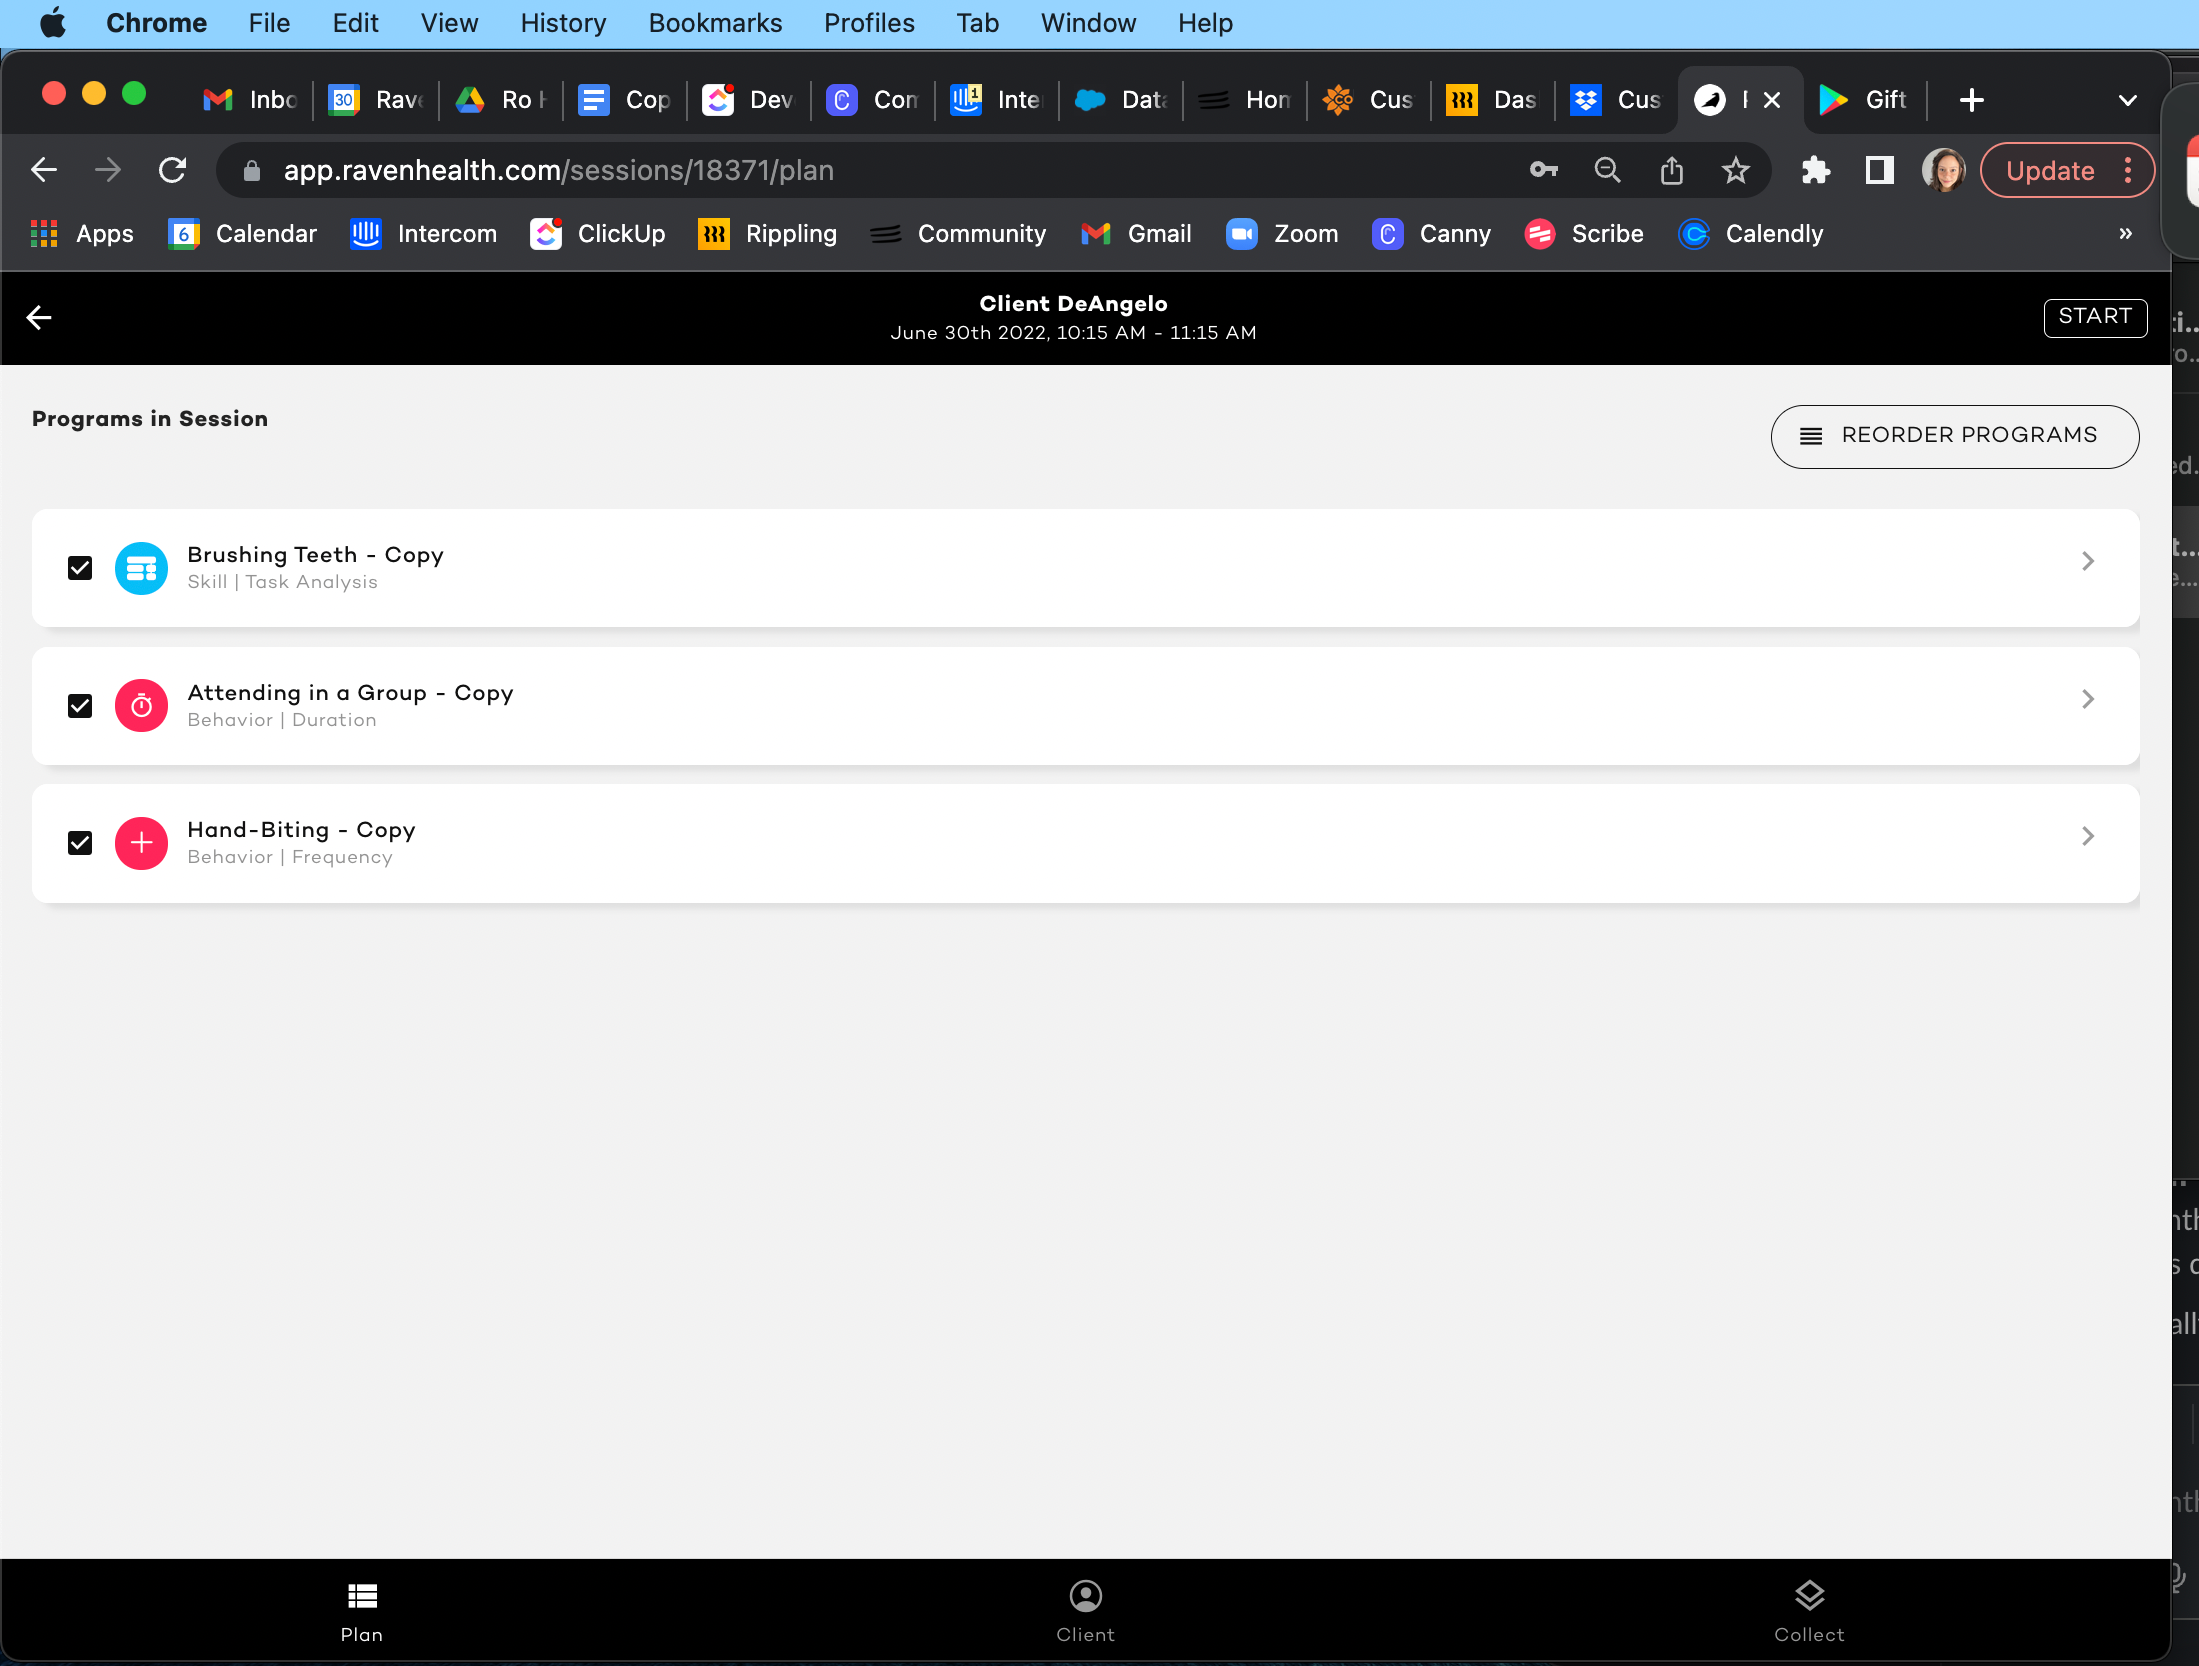Screen dimensions: 2199x1666
Task: Switch to the Inbox Gmail tab
Action: point(250,100)
